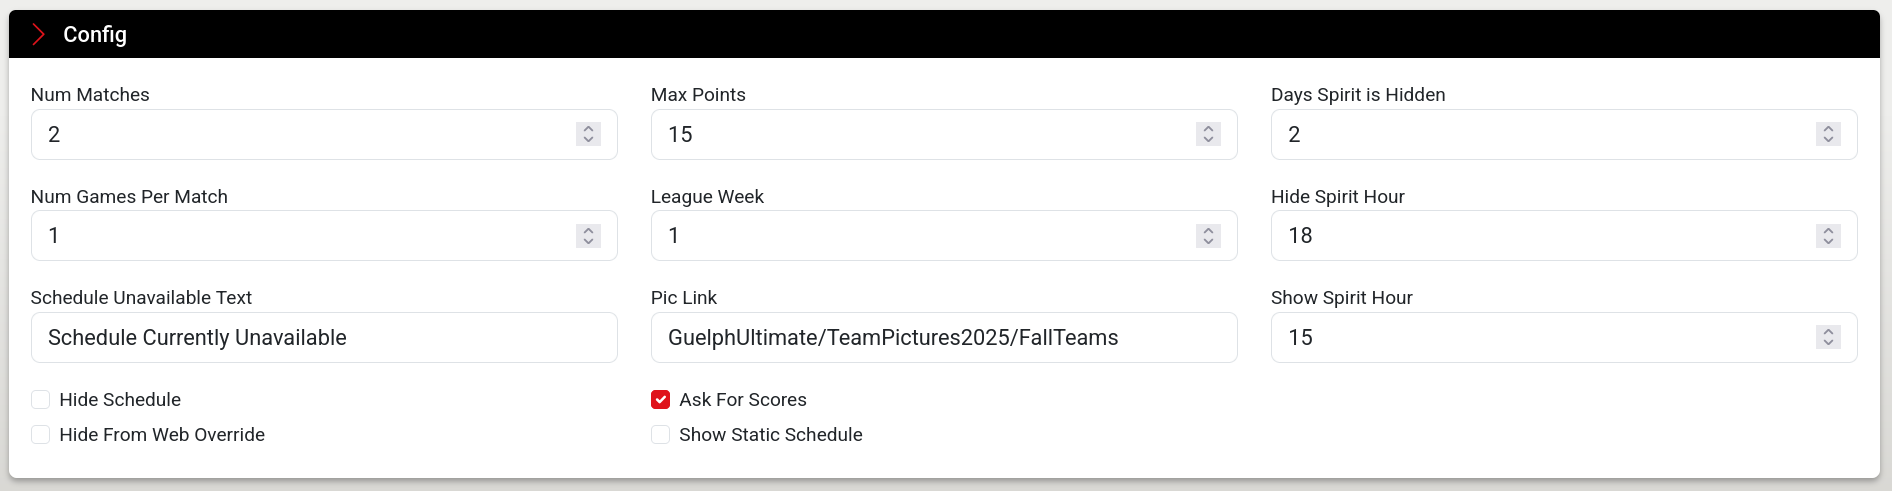This screenshot has height=491, width=1892.
Task: Focus the Schedule Unavailable Text field
Action: (324, 338)
